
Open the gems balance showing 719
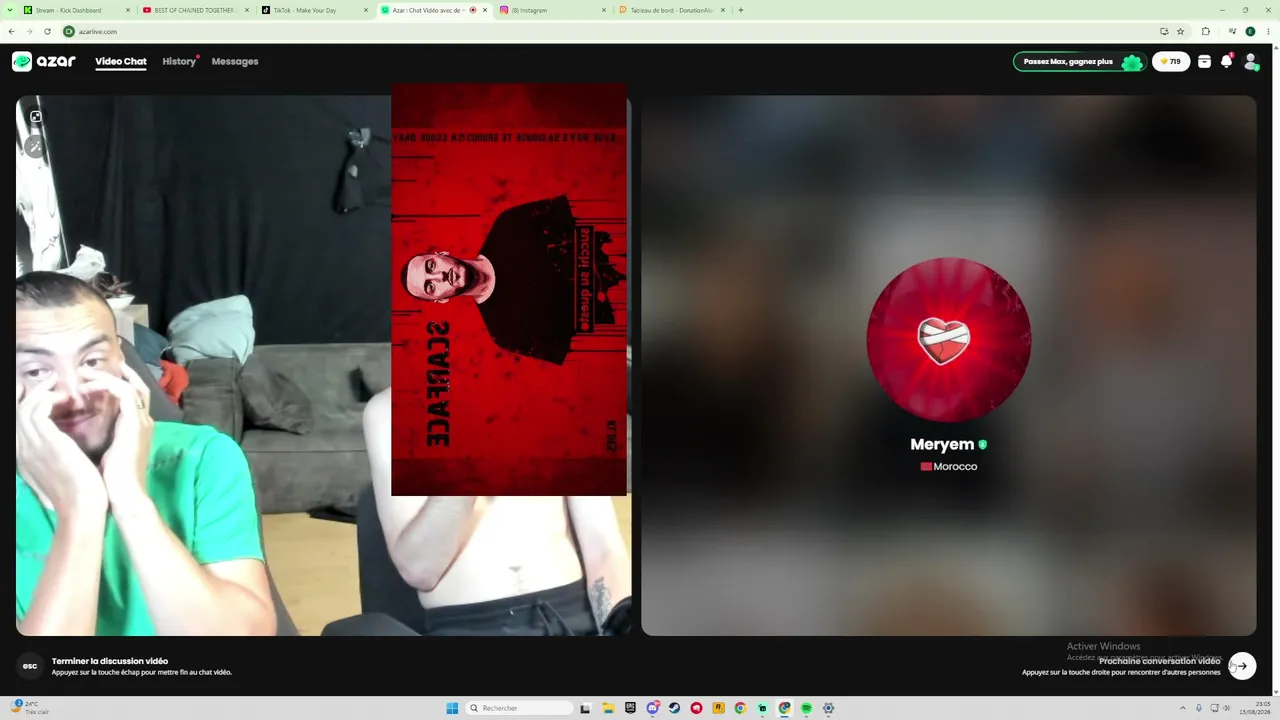(x=1171, y=62)
